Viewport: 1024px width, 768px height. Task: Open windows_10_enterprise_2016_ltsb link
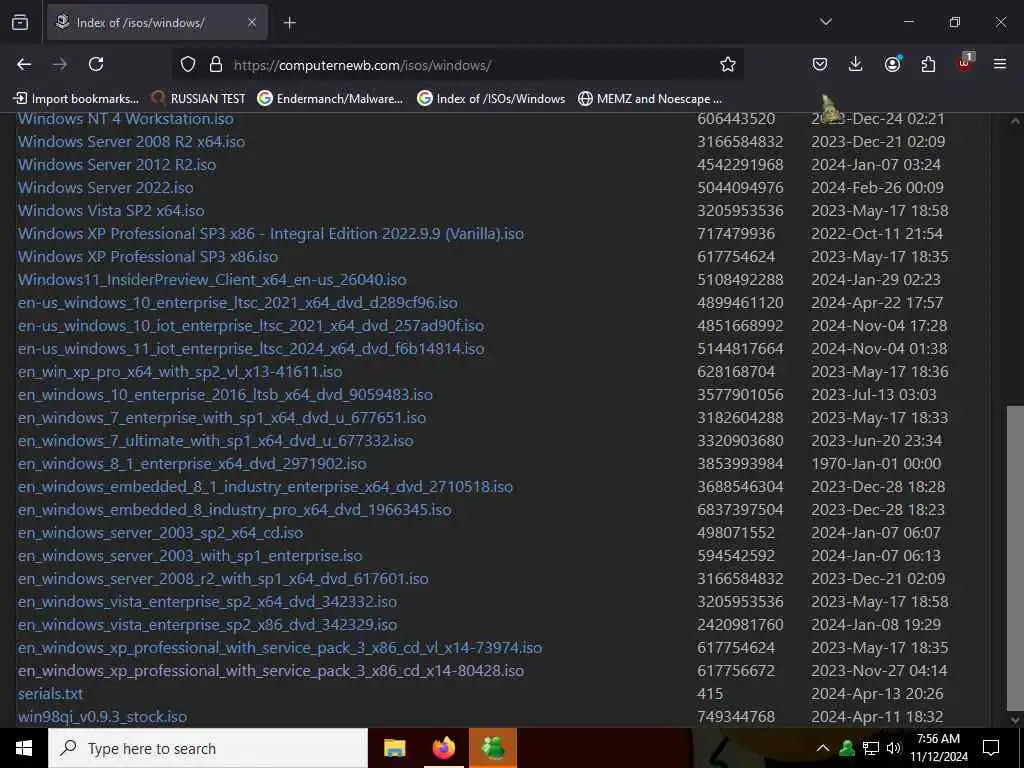click(225, 394)
